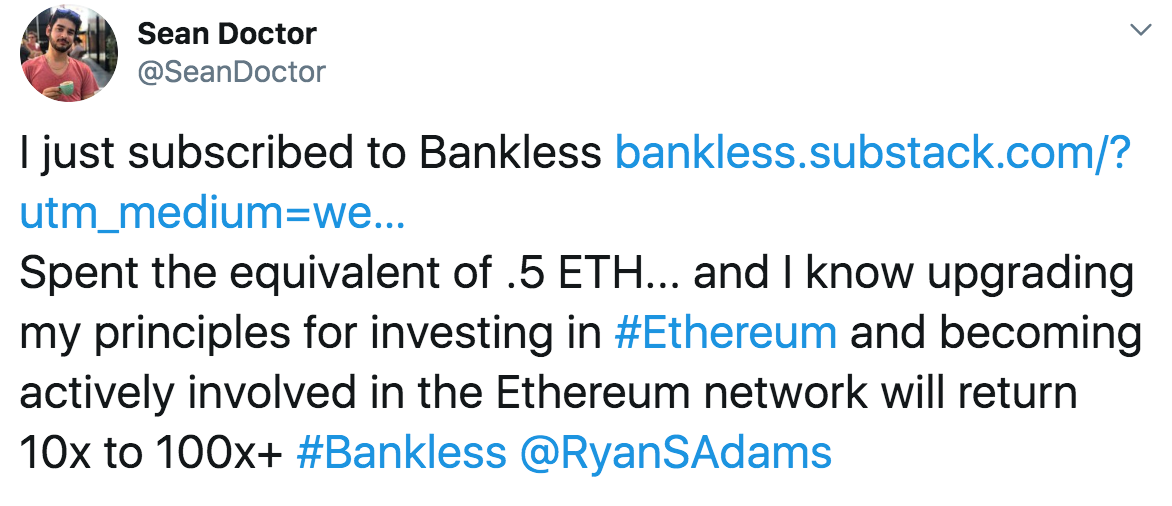Open the #Bankless hashtag
This screenshot has height=506, width=1172.
[402, 453]
